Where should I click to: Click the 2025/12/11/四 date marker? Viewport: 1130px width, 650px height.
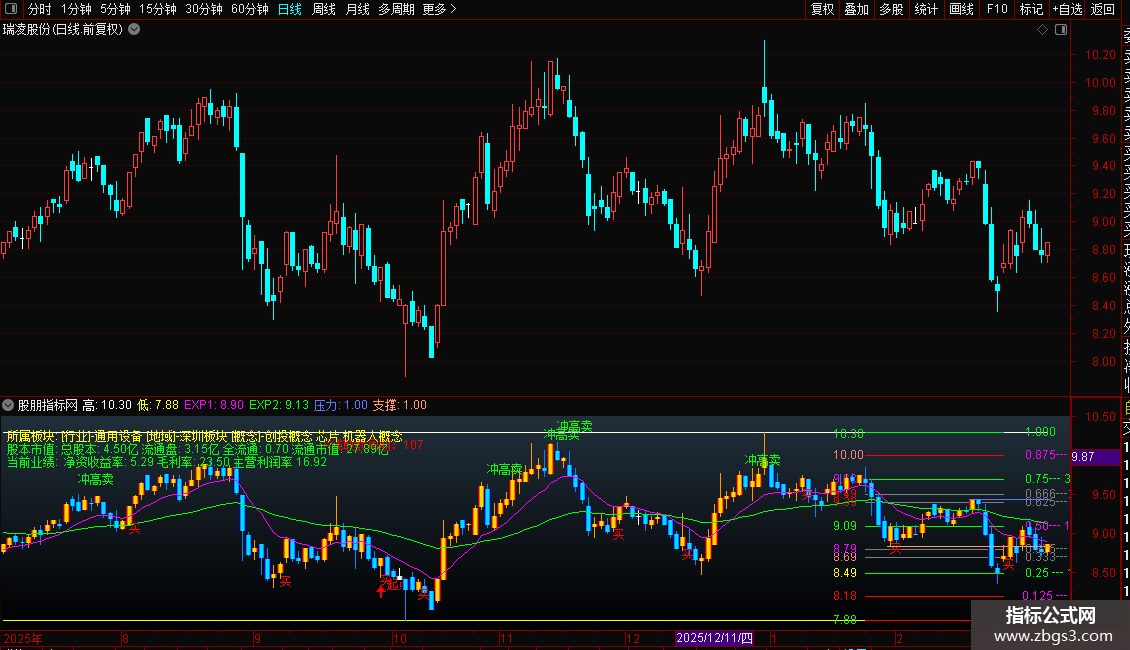click(714, 638)
